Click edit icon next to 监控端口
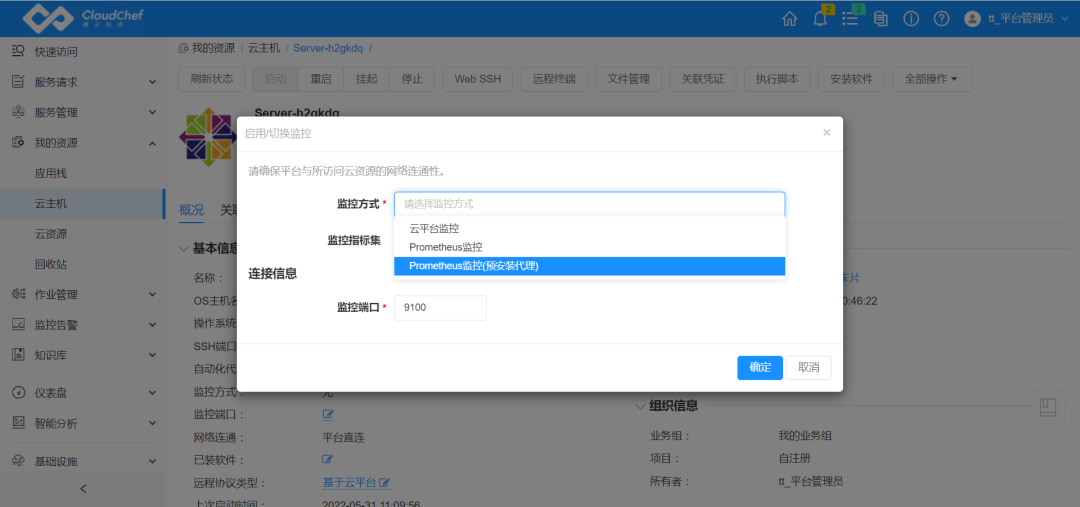Viewport: 1080px width, 507px height. [328, 415]
